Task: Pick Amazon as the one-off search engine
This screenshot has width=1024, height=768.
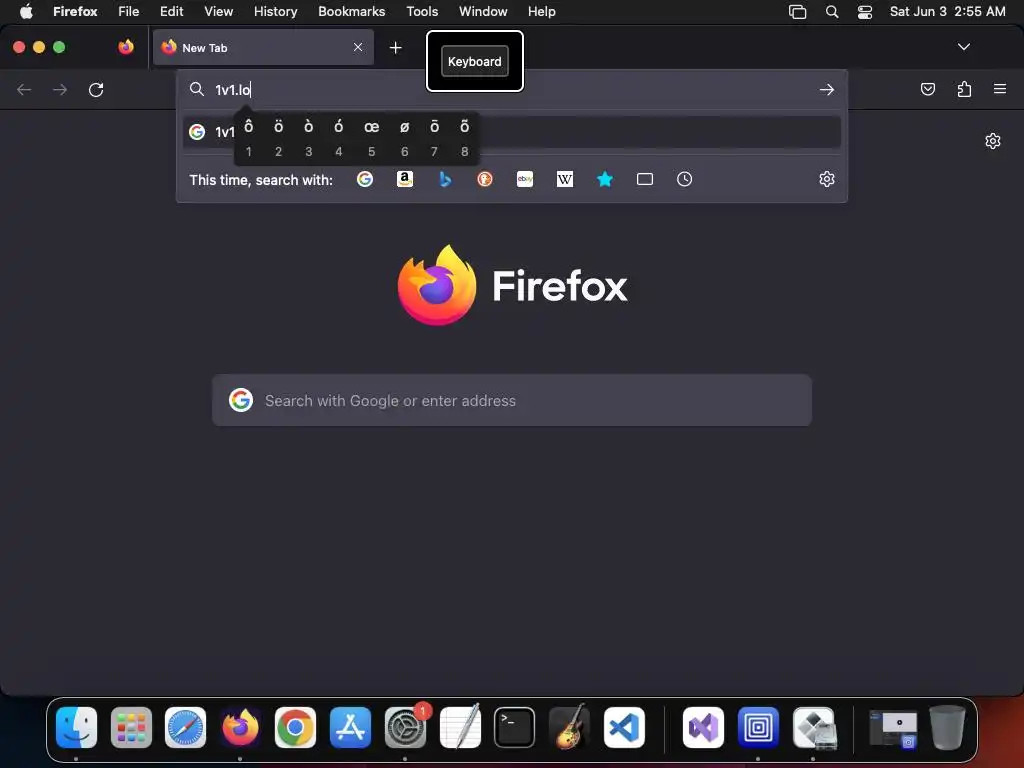Action: [x=405, y=179]
